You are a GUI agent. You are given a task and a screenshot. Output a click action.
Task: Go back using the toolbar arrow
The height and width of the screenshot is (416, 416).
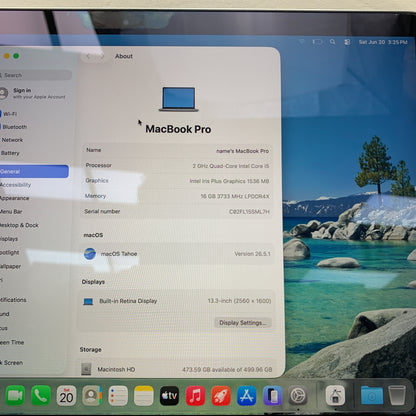(88, 56)
